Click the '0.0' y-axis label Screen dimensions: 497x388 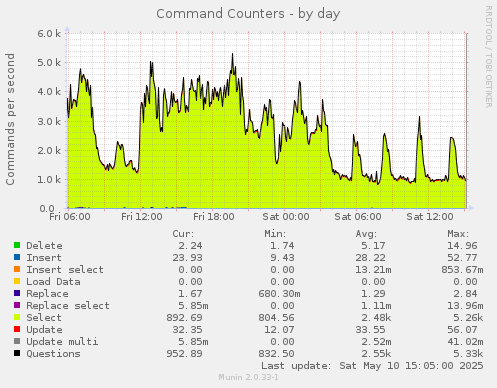coord(47,209)
